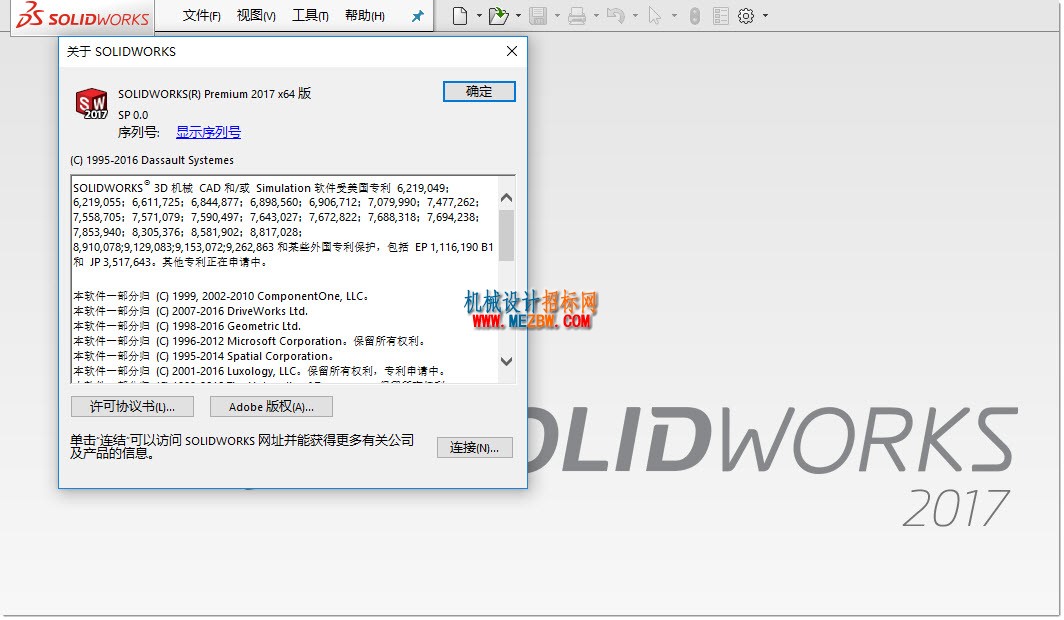
Task: Click the Luxology, LLC copyright line
Action: tap(260, 371)
